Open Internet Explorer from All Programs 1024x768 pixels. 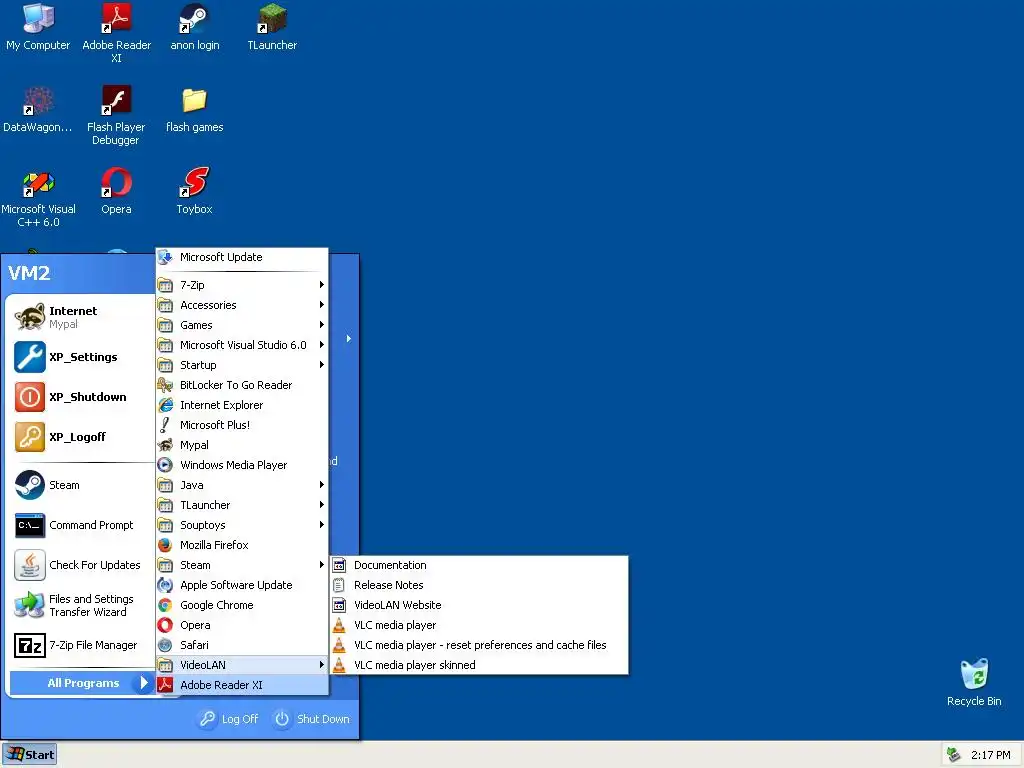coord(242,405)
